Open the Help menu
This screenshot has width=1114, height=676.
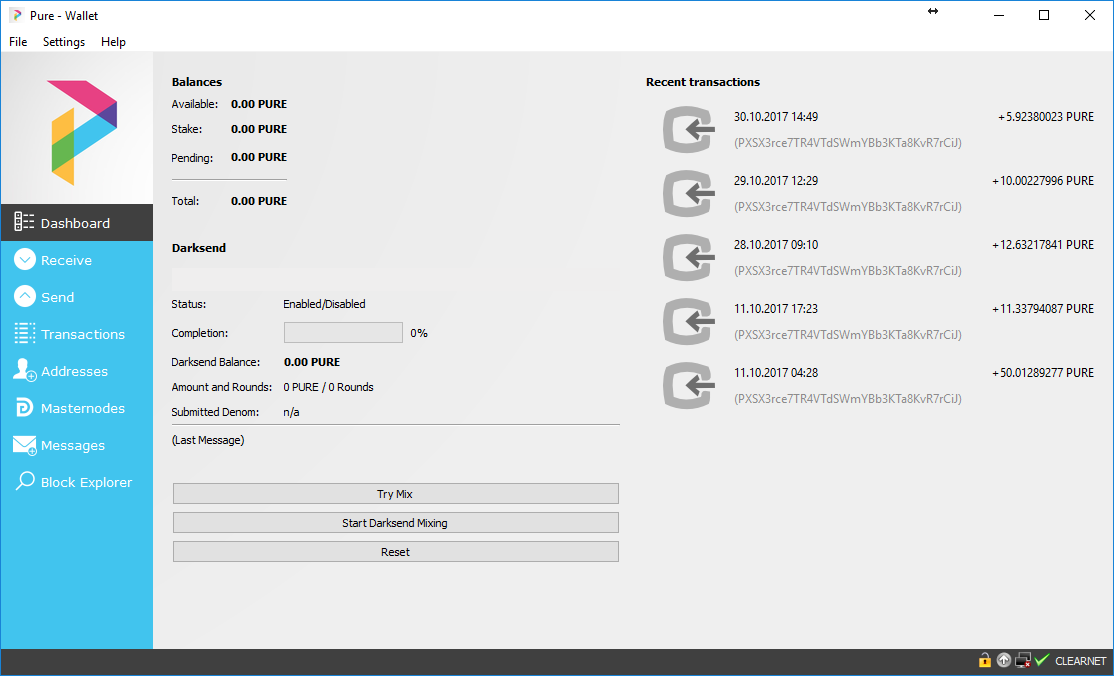coord(113,42)
